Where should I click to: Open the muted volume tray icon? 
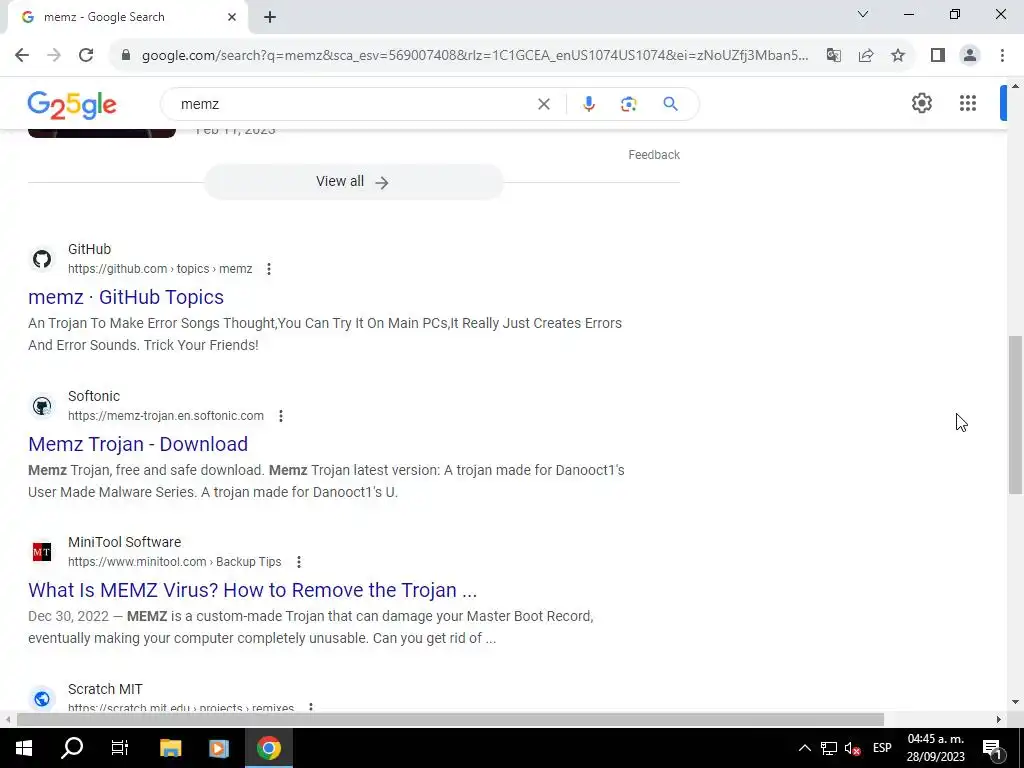pyautogui.click(x=852, y=748)
